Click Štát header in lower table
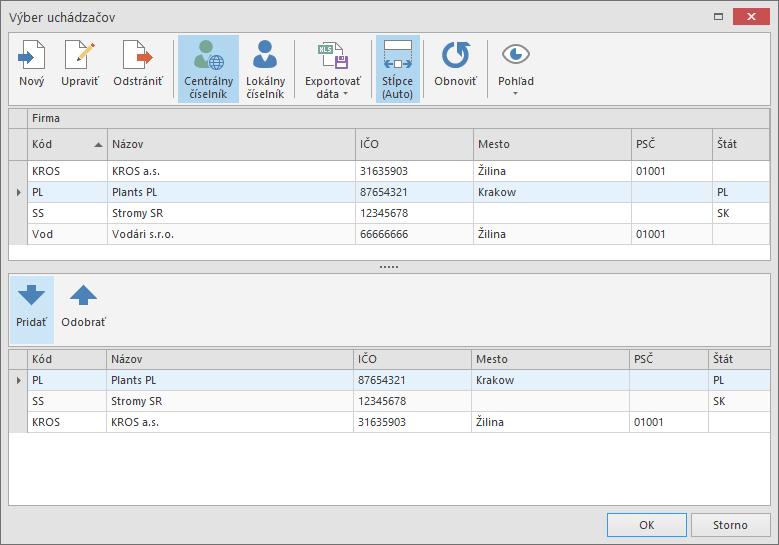This screenshot has height=545, width=779. click(x=739, y=359)
